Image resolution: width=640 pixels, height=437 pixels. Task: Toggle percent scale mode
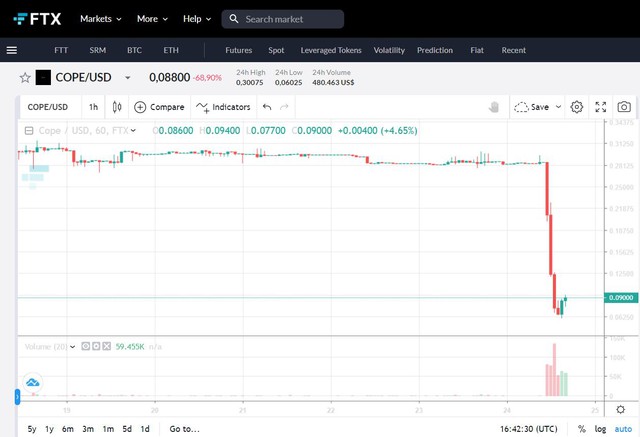582,429
